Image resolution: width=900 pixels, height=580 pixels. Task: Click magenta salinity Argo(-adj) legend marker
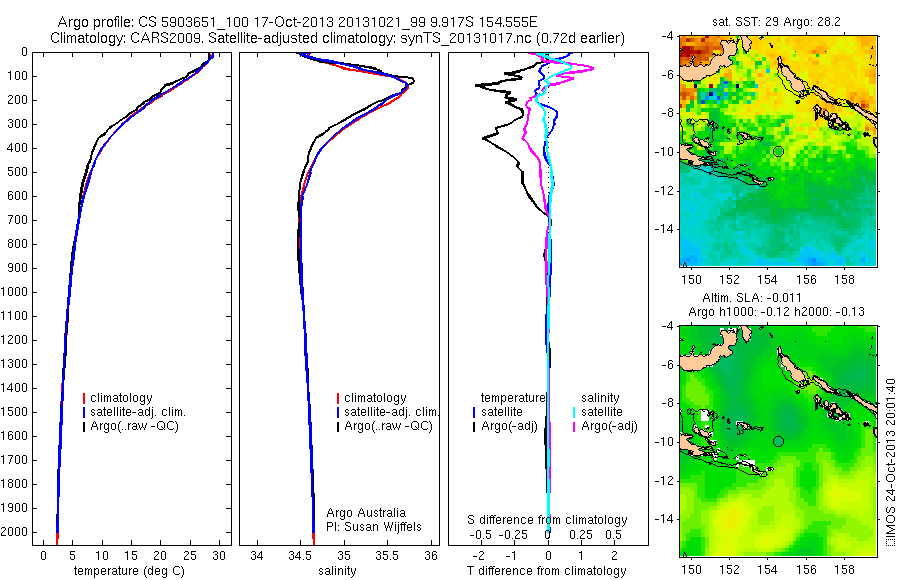(x=575, y=427)
